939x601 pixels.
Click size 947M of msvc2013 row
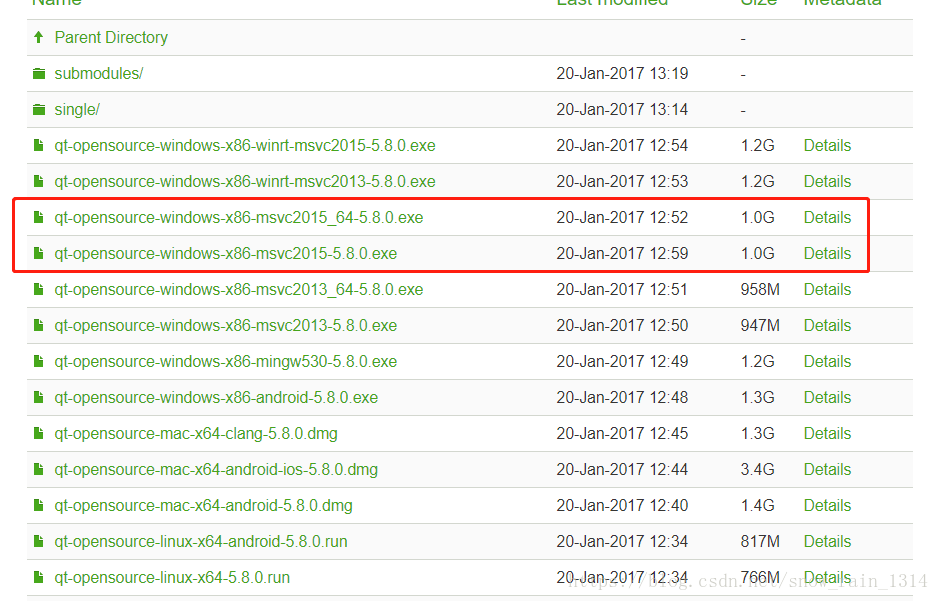tap(760, 326)
